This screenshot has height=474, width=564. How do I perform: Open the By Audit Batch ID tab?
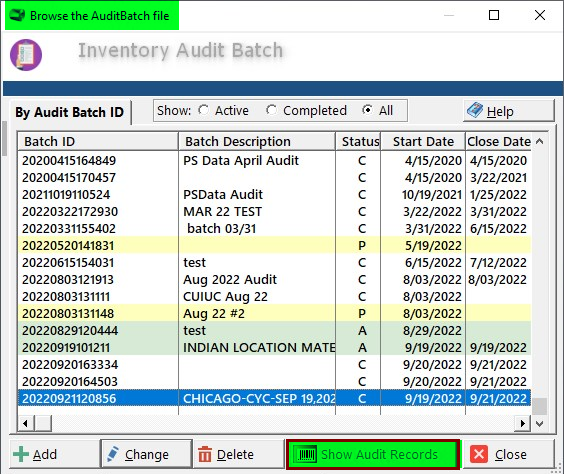(x=69, y=112)
